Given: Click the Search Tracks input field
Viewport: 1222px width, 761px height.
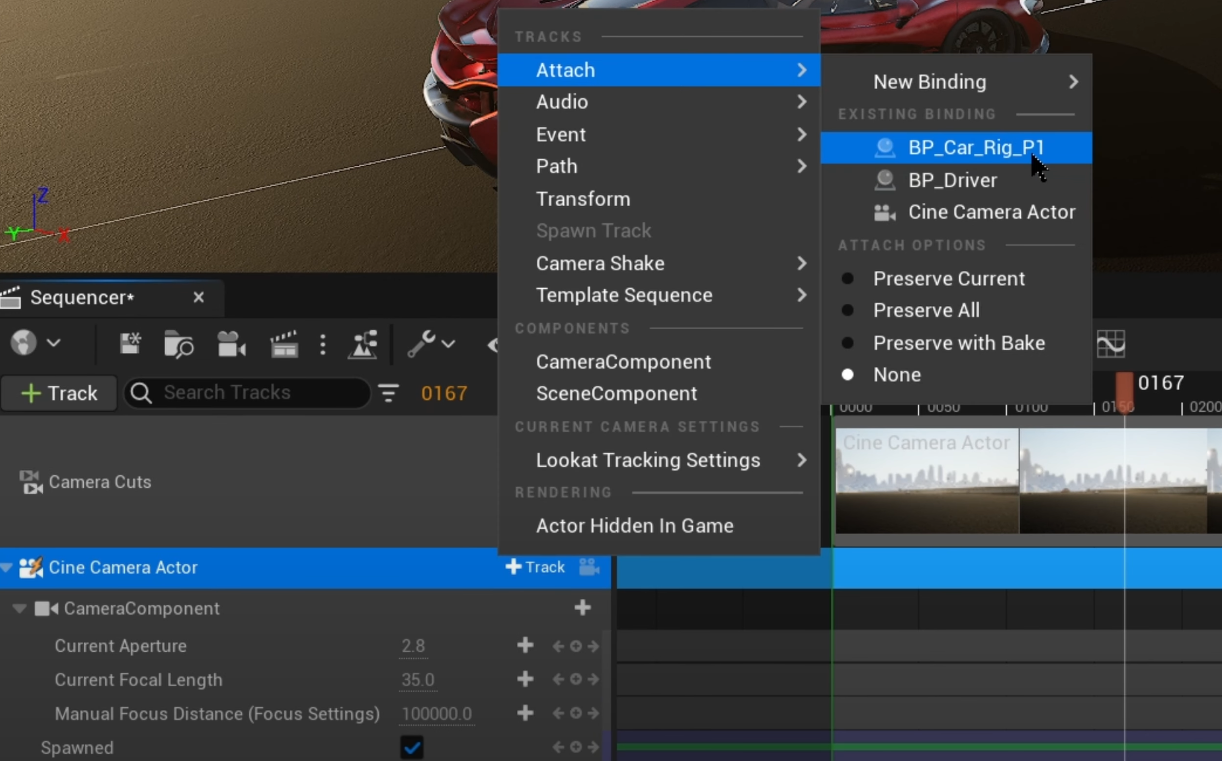Looking at the screenshot, I should tap(260, 393).
